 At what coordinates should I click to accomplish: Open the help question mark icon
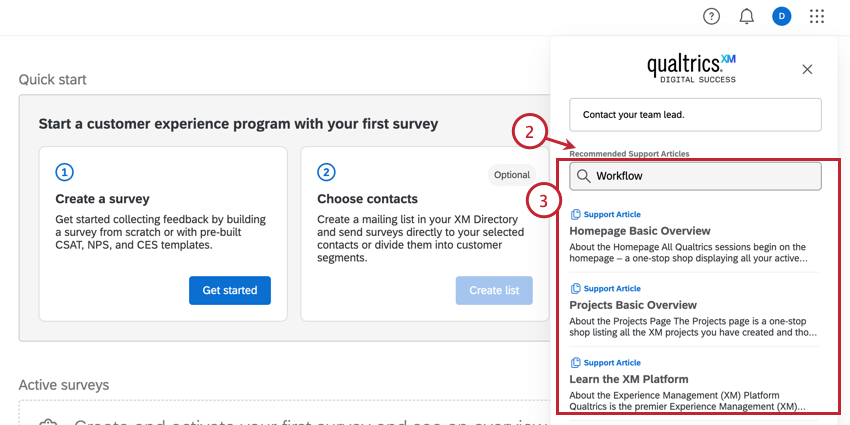[x=711, y=16]
